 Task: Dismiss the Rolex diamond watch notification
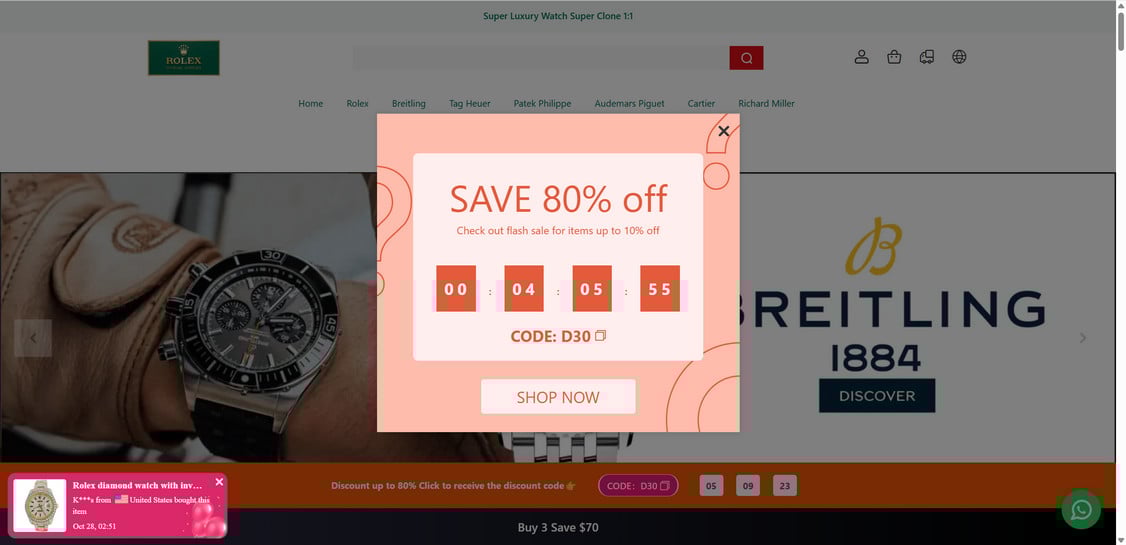219,482
